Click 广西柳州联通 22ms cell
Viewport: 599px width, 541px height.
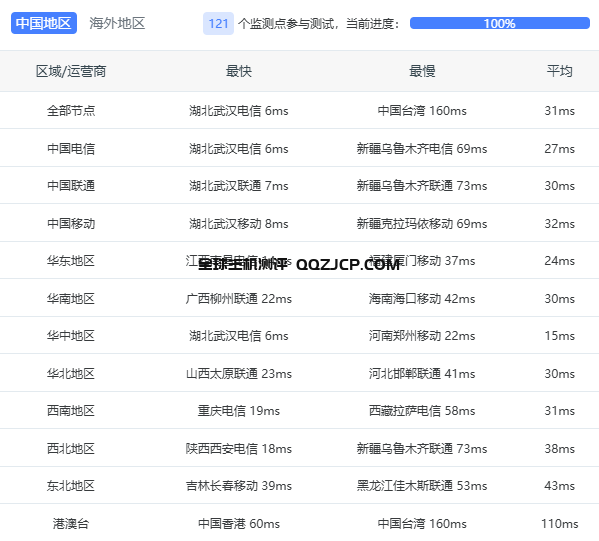(x=239, y=298)
